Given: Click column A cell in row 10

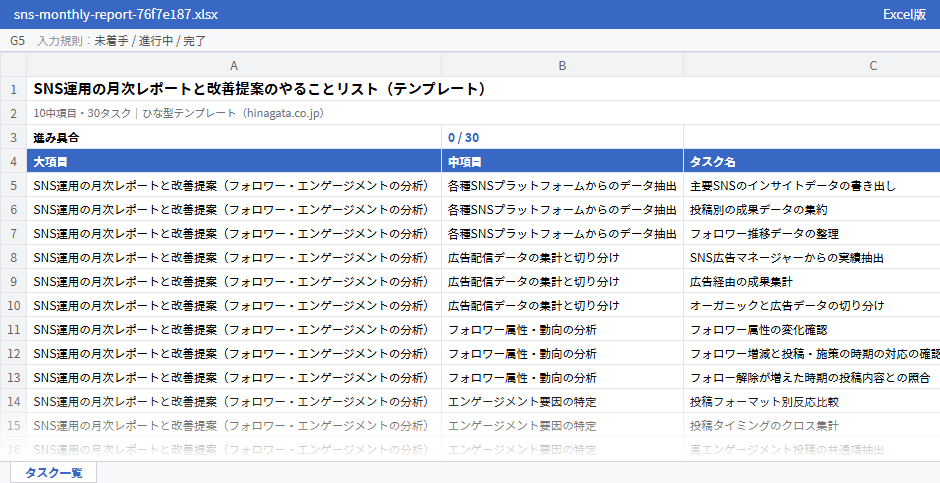Looking at the screenshot, I should point(234,305).
